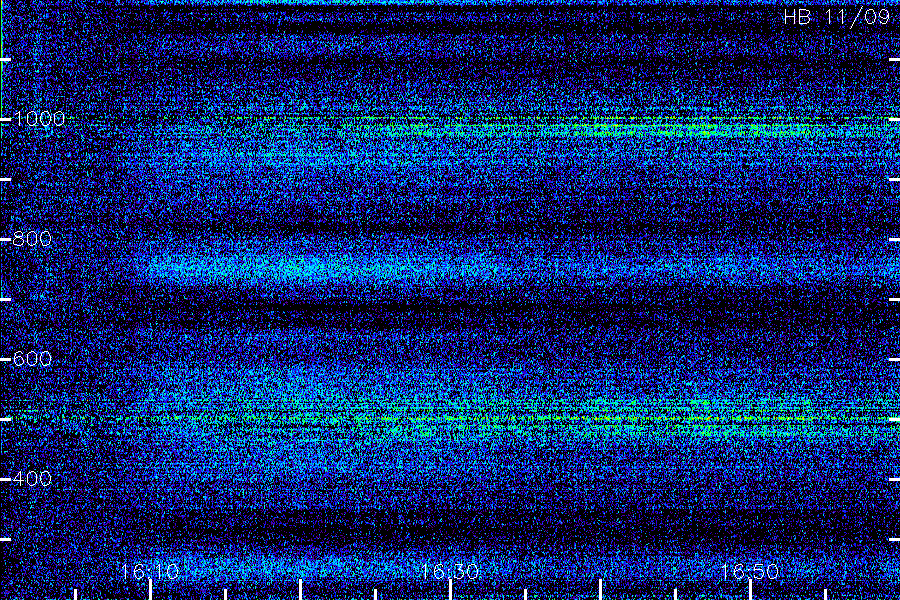
Task: Click the HB 11/09 header text
Action: pyautogui.click(x=836, y=17)
